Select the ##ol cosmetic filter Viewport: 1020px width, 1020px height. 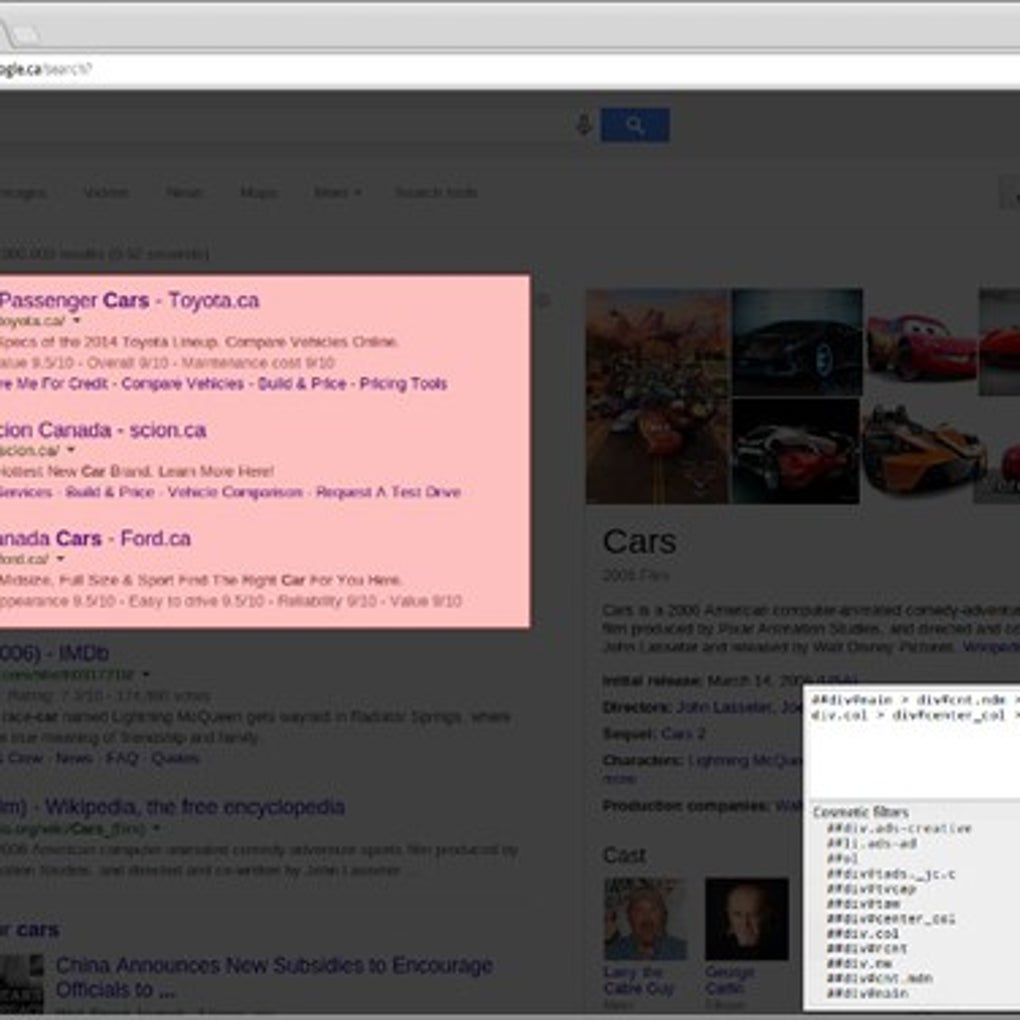pos(842,859)
